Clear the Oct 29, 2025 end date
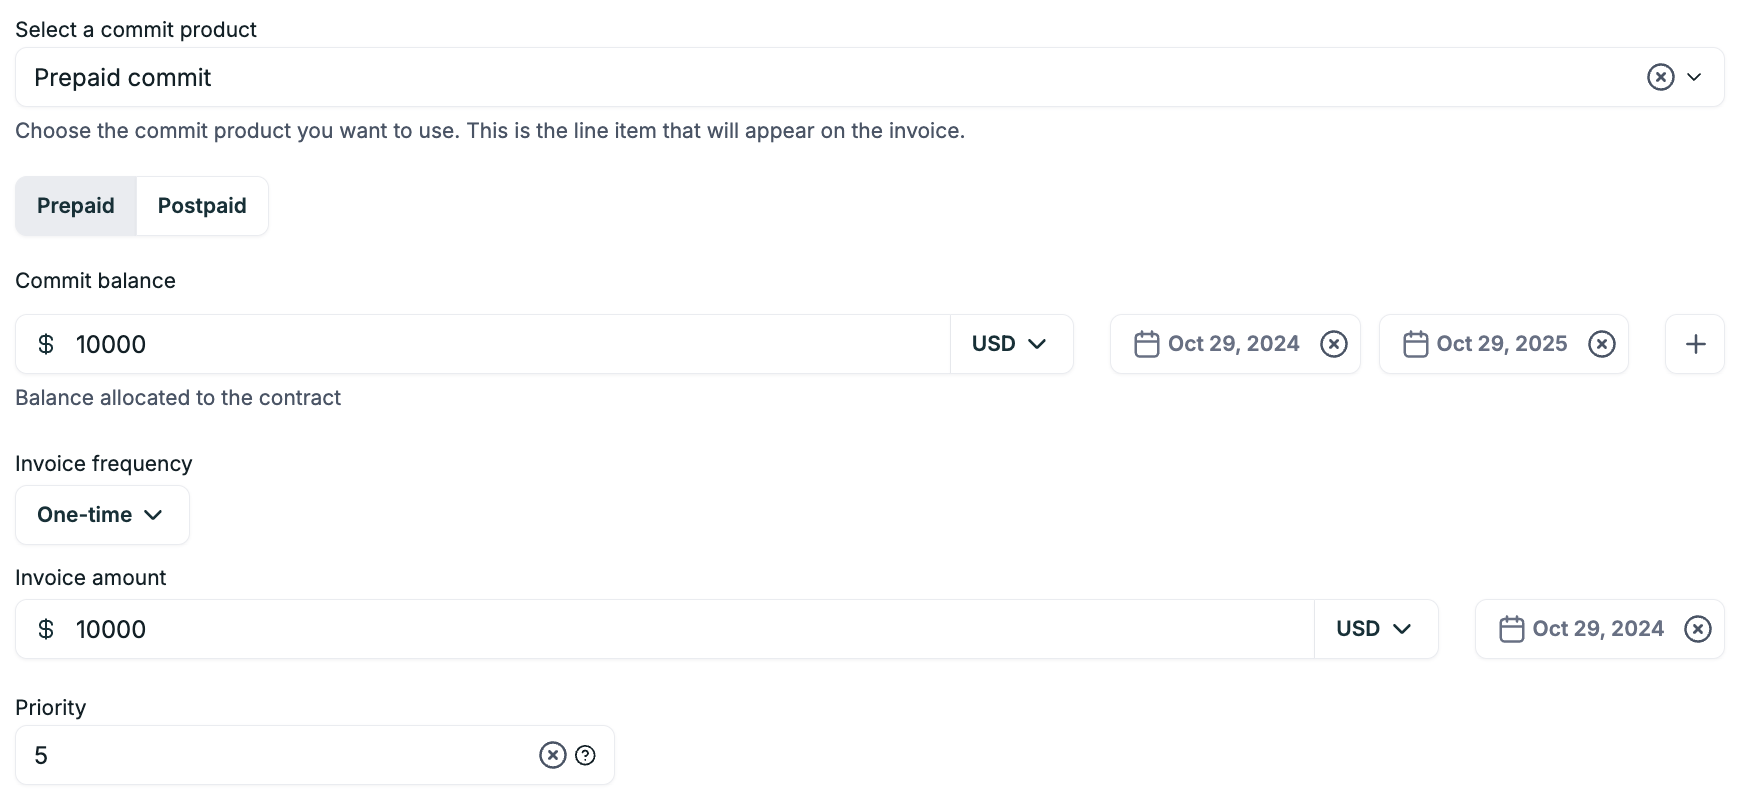Screen dimensions: 1738x792 coord(1602,344)
